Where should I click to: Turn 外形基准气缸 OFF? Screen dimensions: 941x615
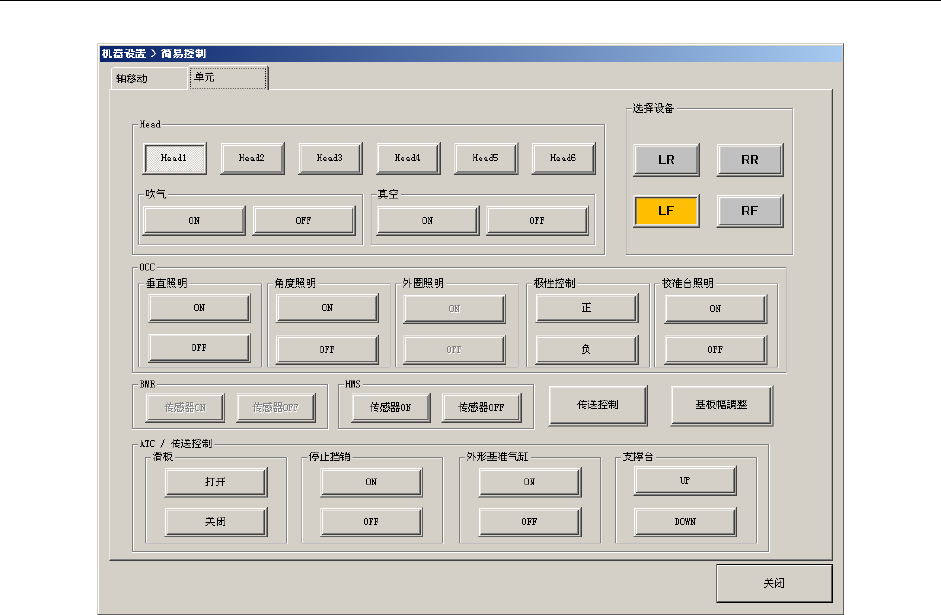tap(530, 522)
